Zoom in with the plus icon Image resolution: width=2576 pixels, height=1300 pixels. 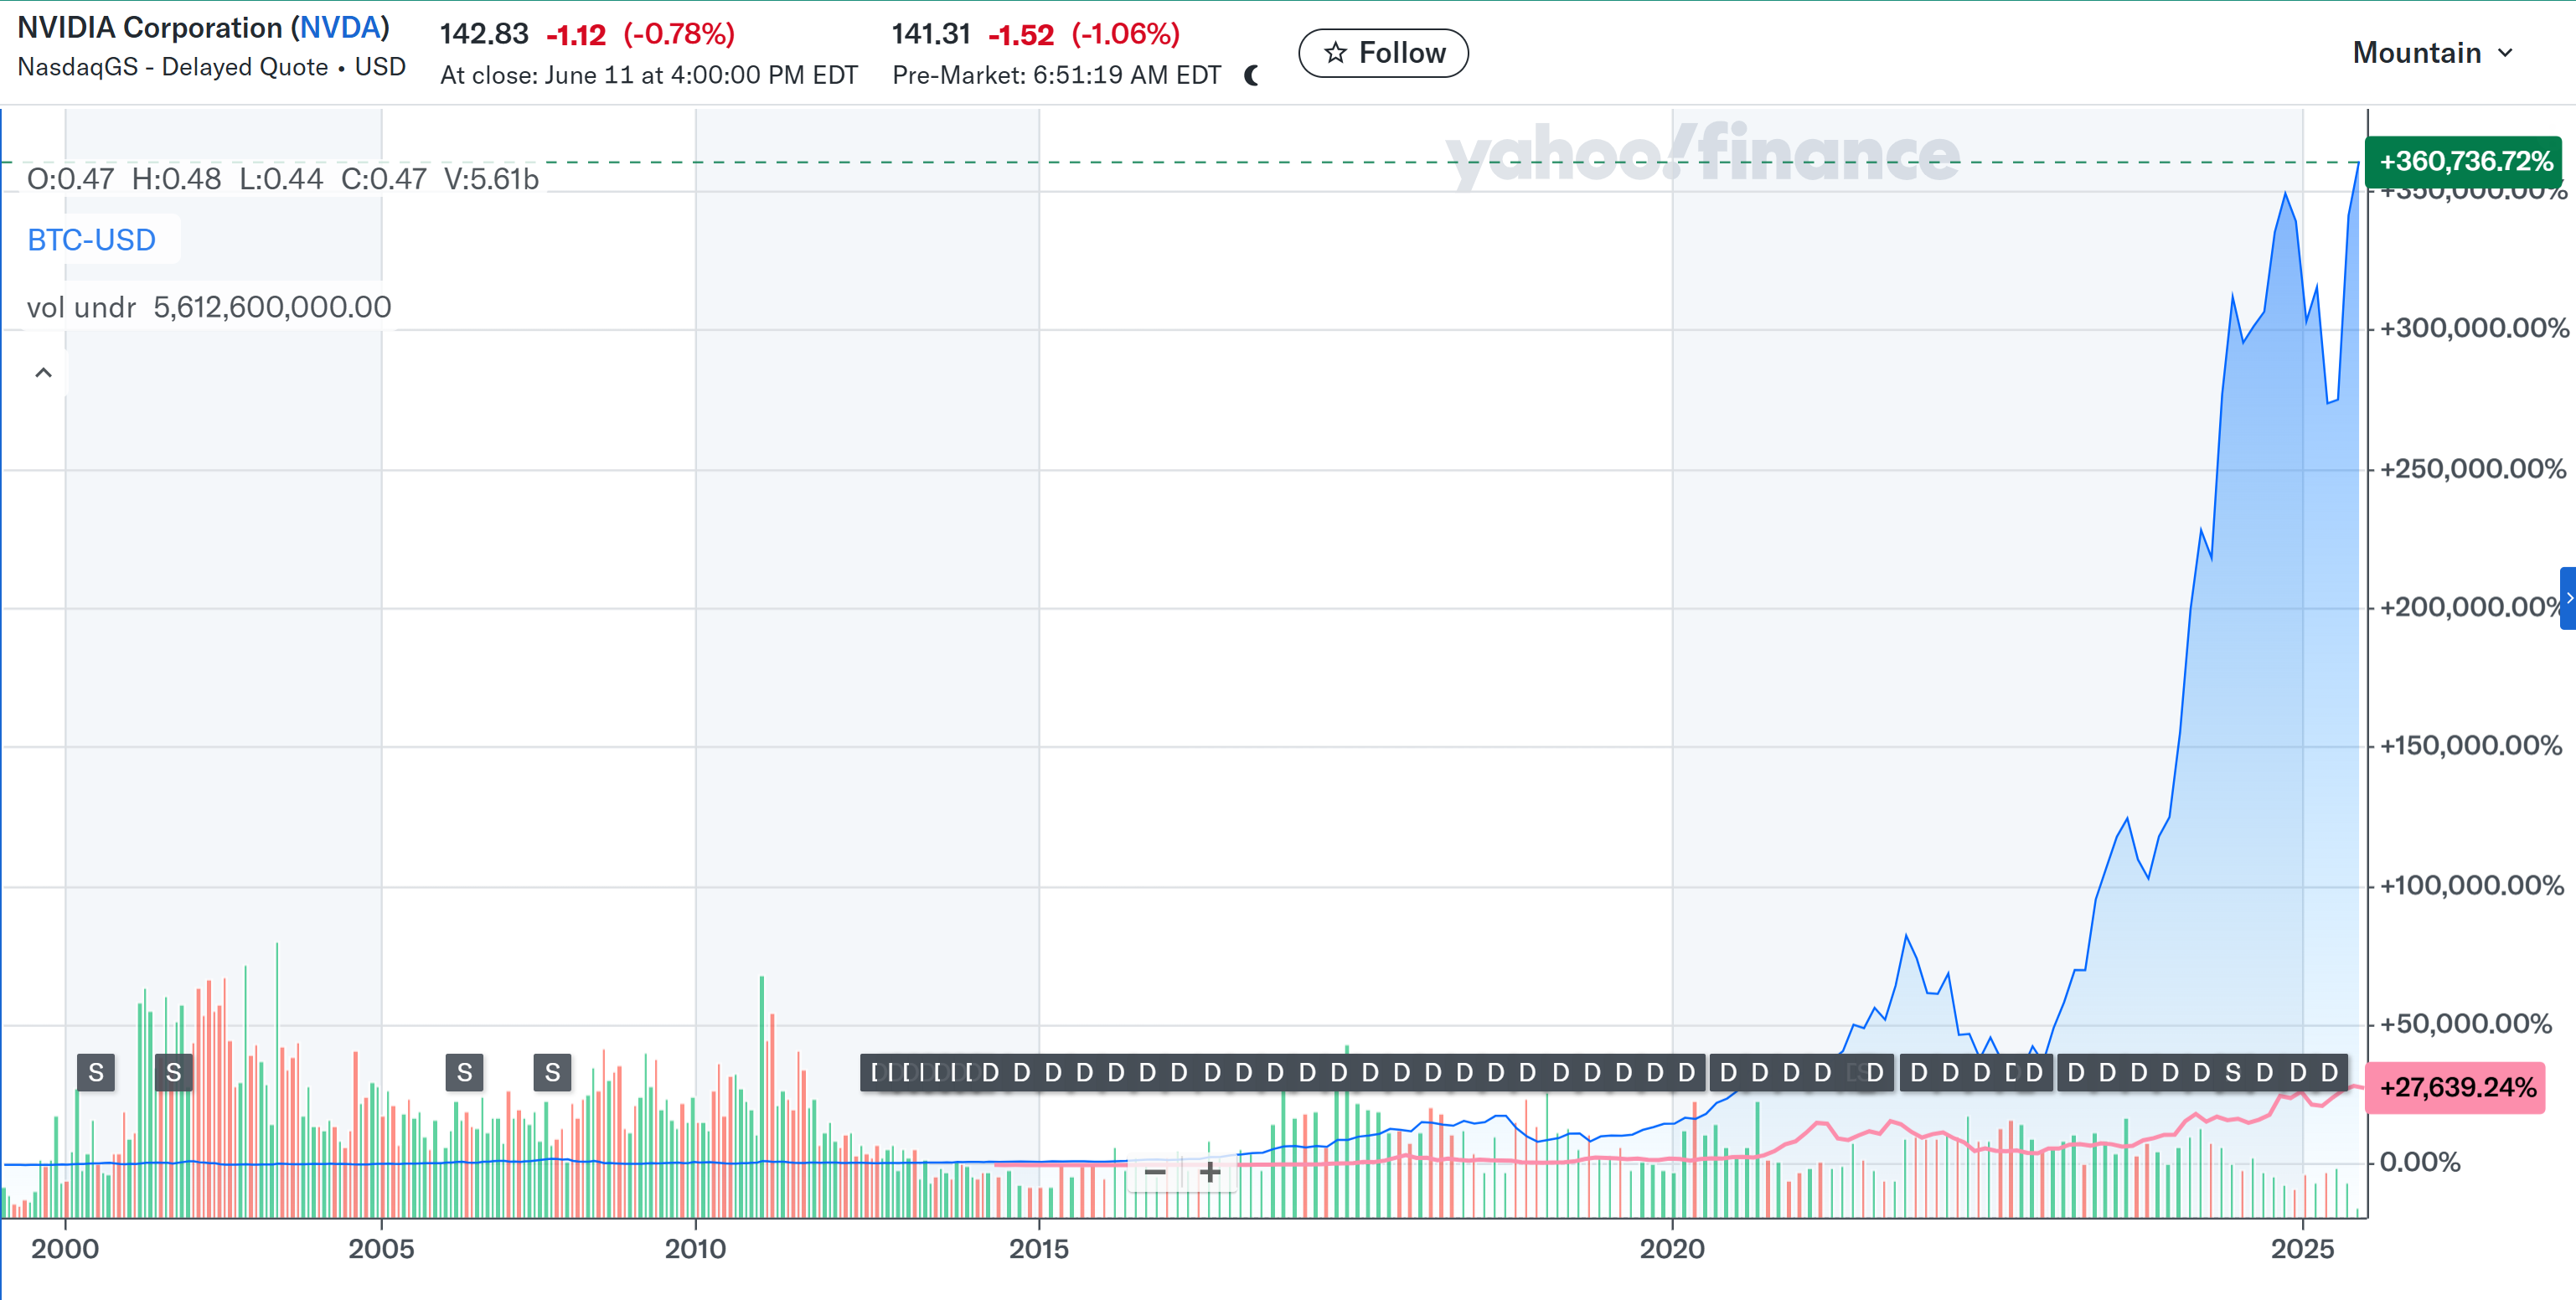pyautogui.click(x=1210, y=1172)
